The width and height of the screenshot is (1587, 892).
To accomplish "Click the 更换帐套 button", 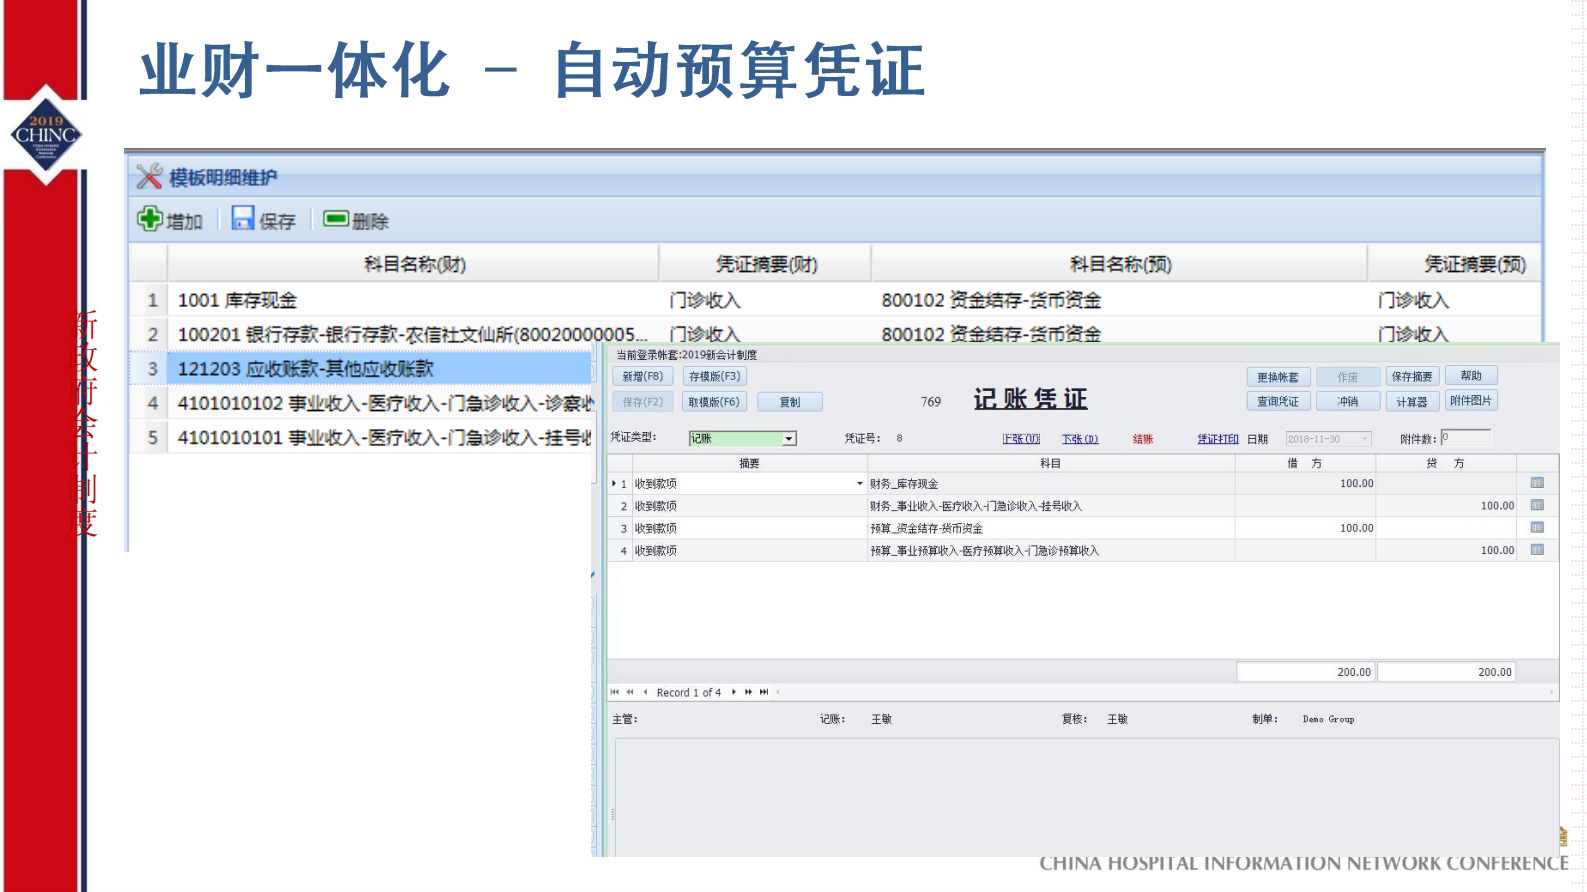I will (x=1278, y=377).
